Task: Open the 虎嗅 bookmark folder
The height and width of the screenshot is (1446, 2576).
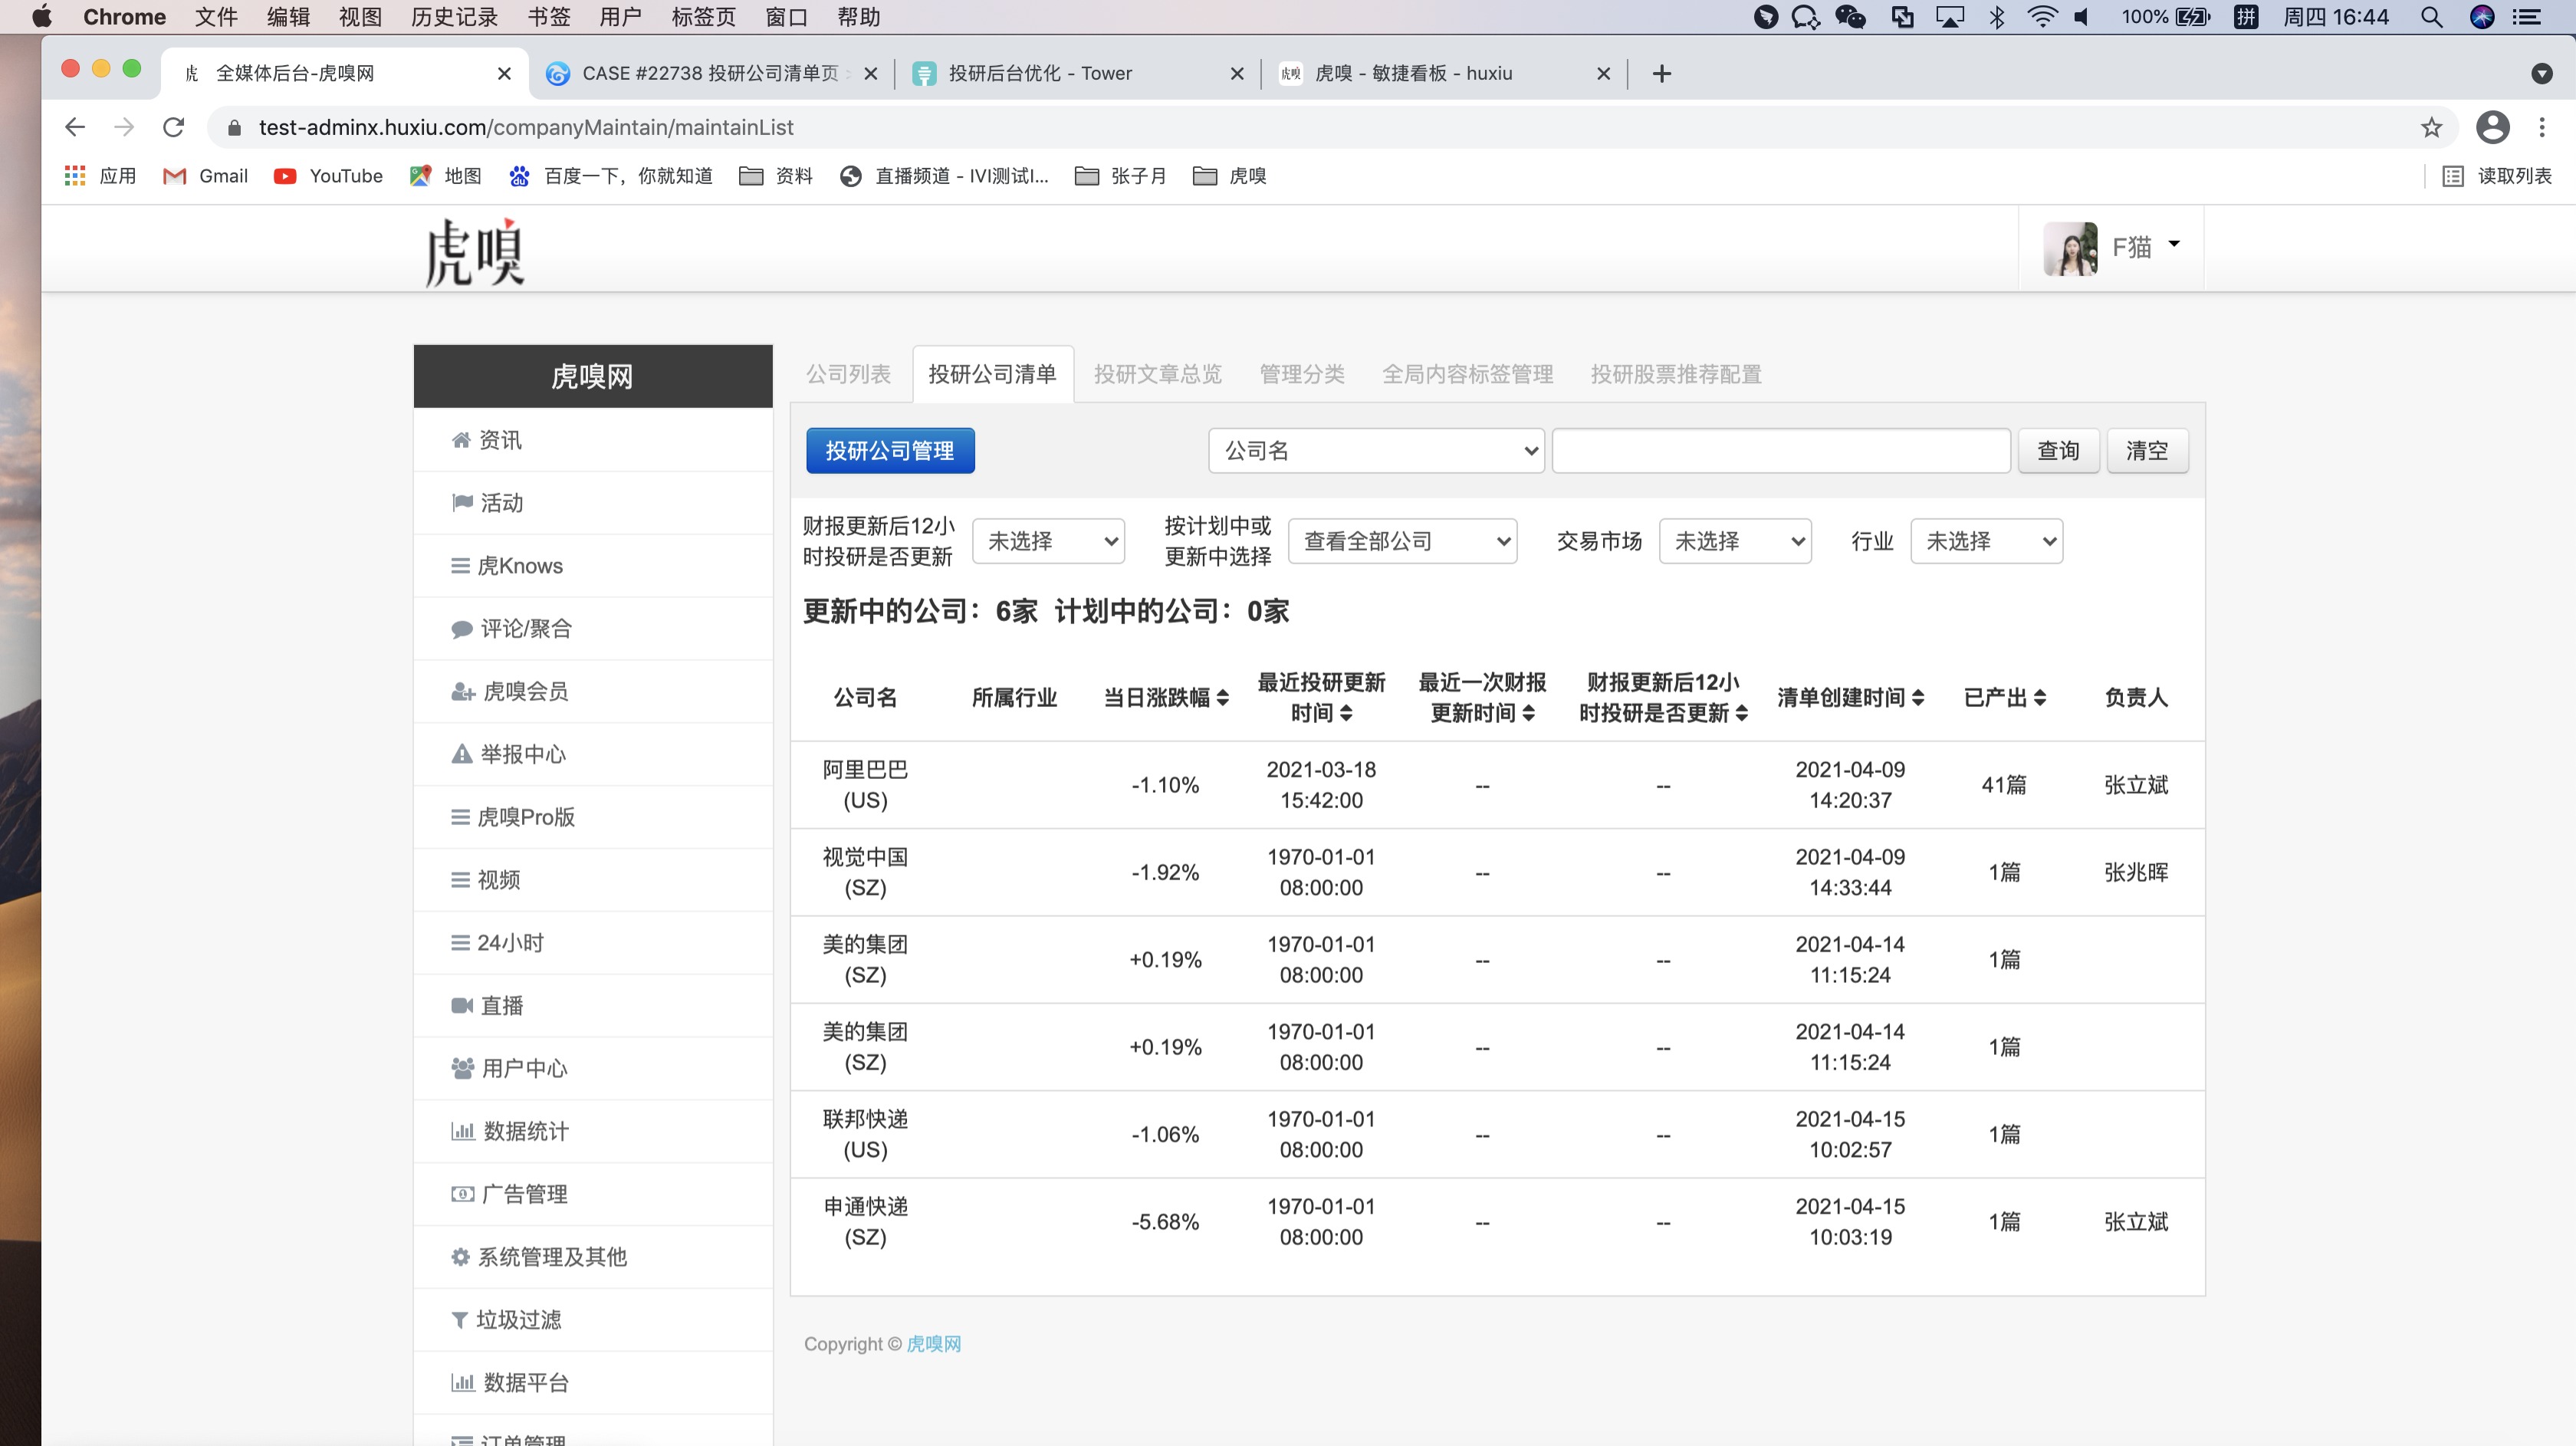Action: pos(1230,176)
